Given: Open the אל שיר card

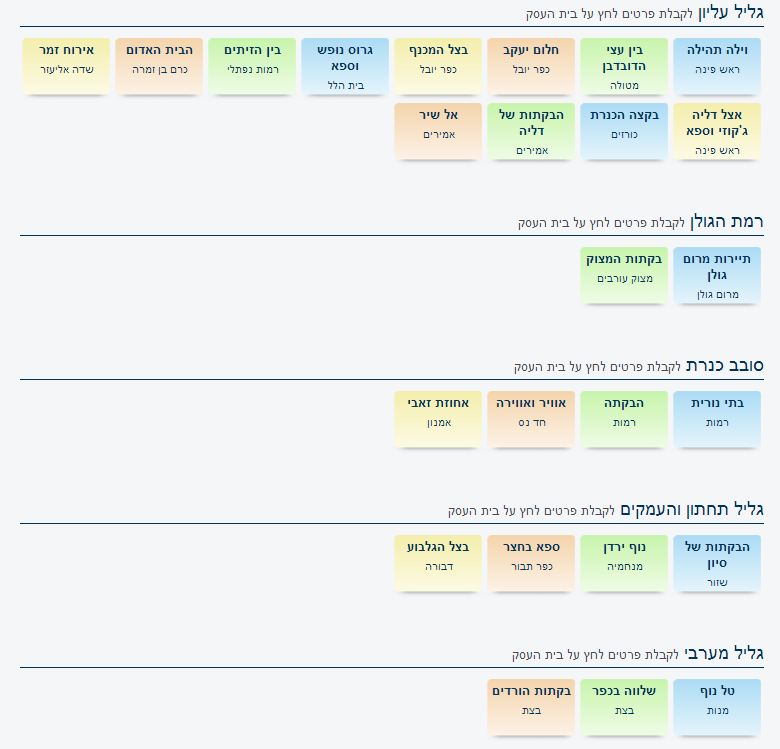Looking at the screenshot, I should pos(438,130).
